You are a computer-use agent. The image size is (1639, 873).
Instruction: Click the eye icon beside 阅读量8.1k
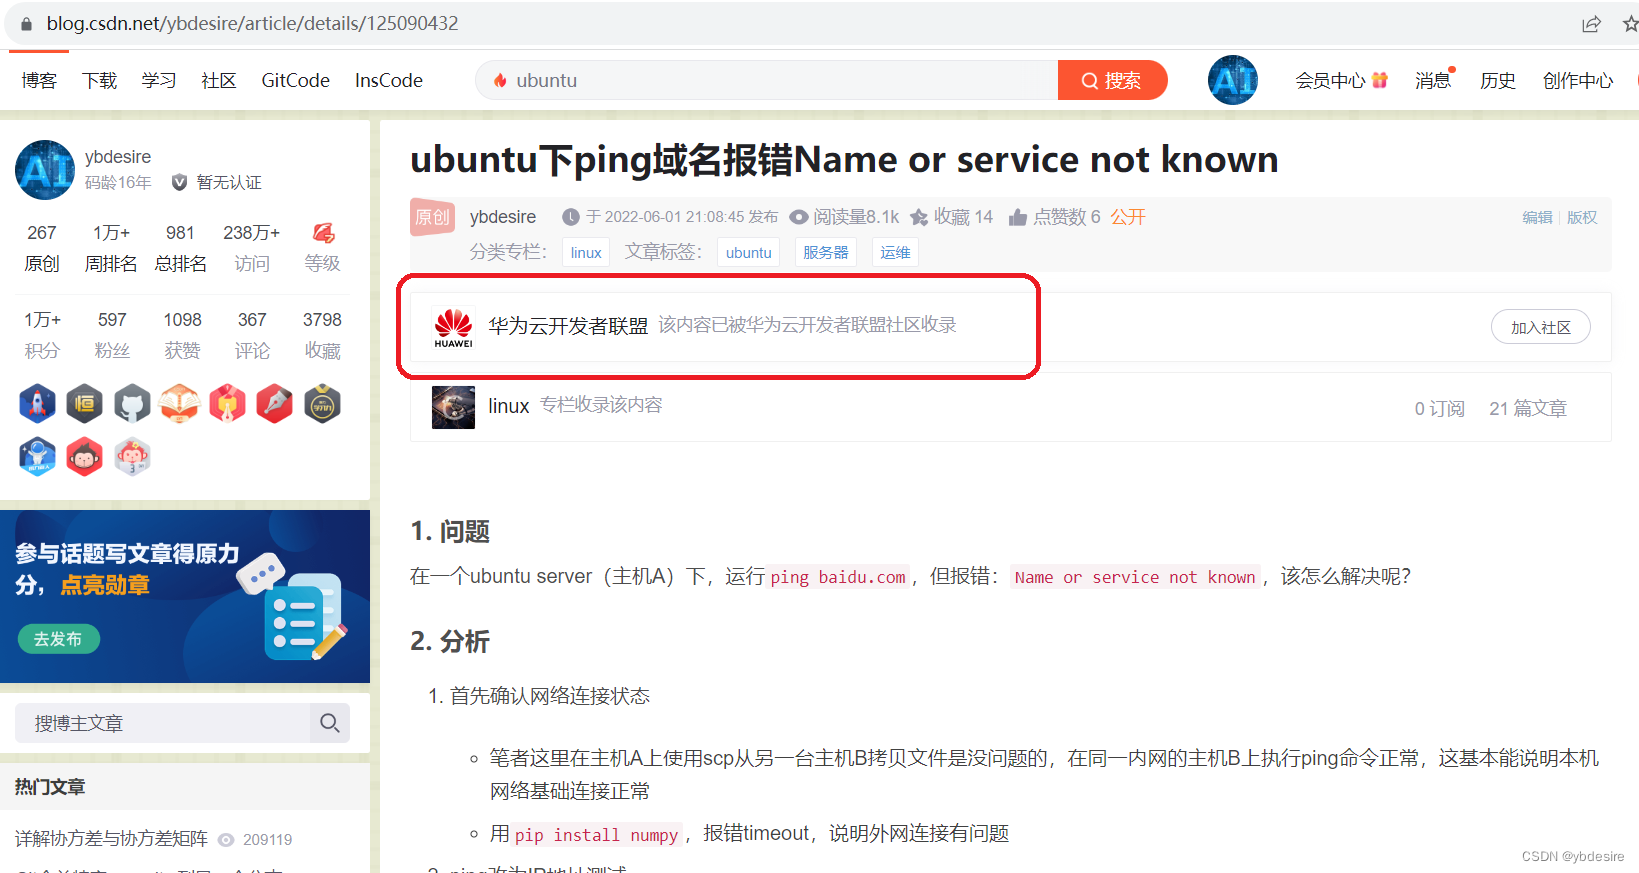coord(799,217)
